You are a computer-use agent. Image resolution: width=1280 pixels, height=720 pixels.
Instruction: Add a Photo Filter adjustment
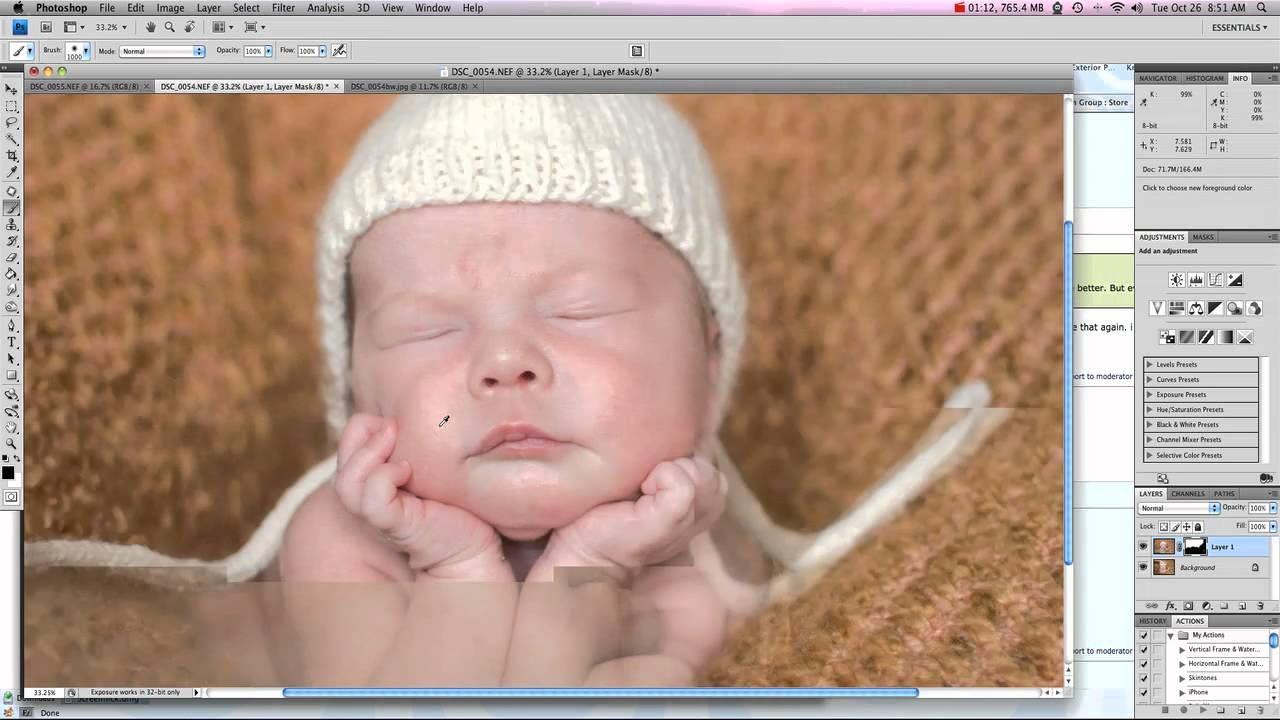[x=1235, y=308]
